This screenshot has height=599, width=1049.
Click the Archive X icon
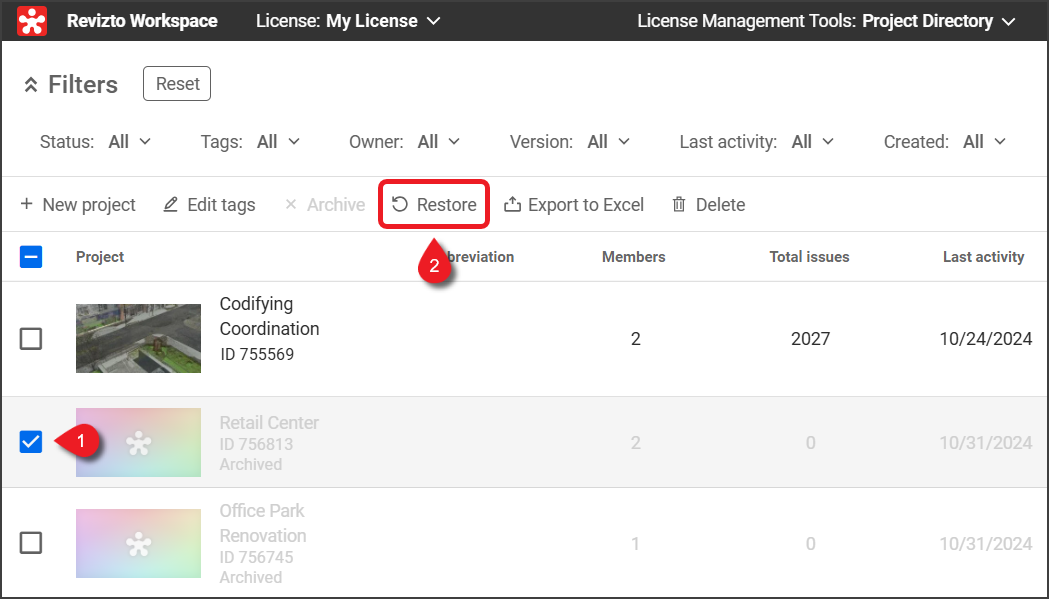coord(291,205)
